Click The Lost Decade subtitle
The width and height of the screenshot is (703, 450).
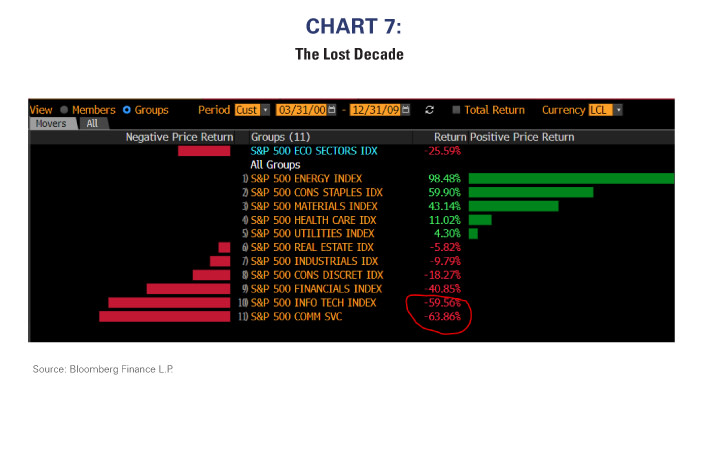pyautogui.click(x=349, y=54)
